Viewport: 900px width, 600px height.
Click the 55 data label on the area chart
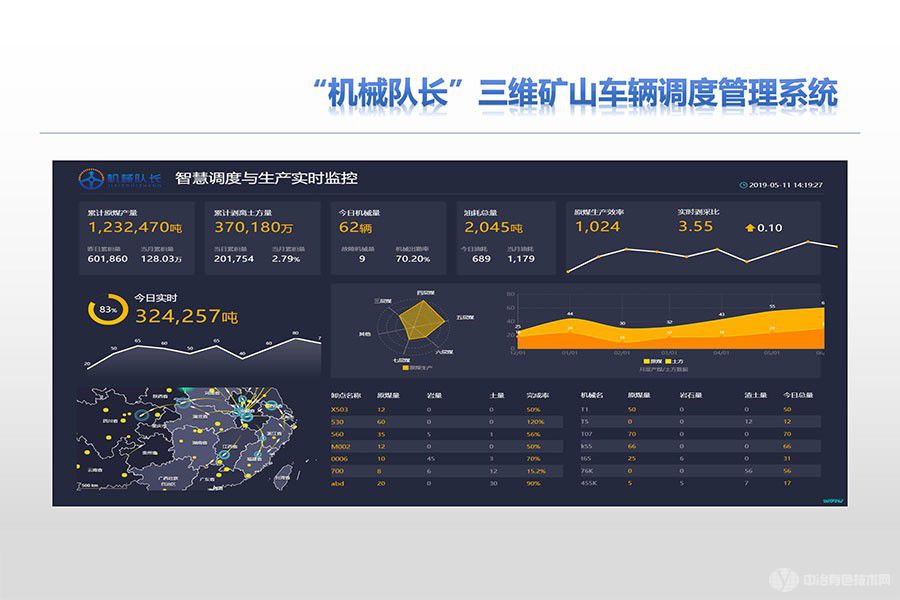point(772,307)
